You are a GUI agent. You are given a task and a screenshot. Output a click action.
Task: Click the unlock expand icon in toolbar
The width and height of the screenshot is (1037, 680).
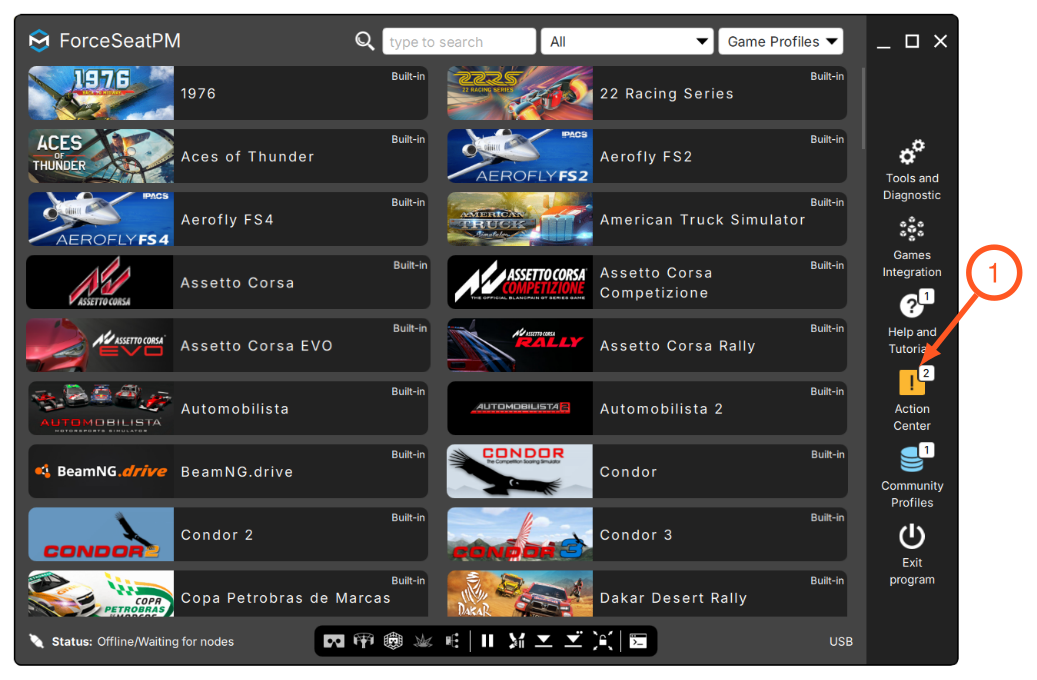(602, 641)
